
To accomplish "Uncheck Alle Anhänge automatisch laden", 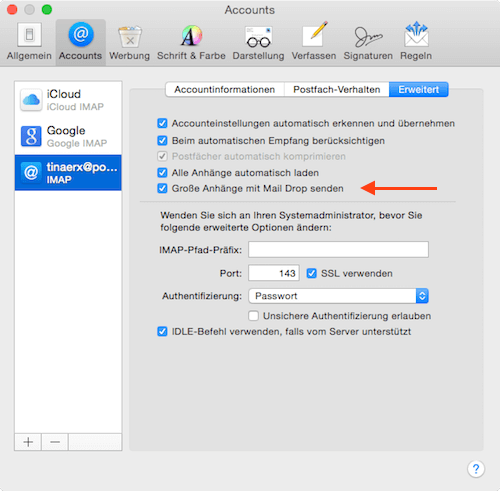I will [162, 173].
